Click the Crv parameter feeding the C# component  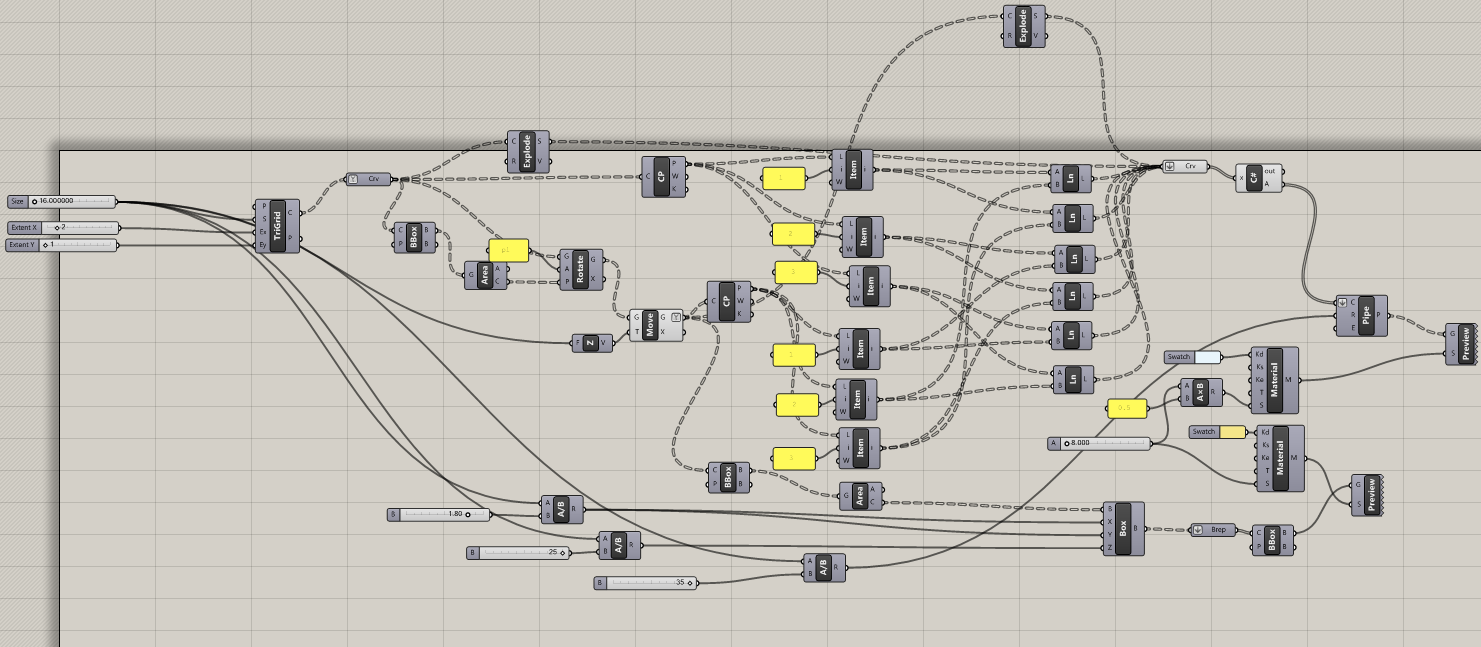click(x=1186, y=167)
